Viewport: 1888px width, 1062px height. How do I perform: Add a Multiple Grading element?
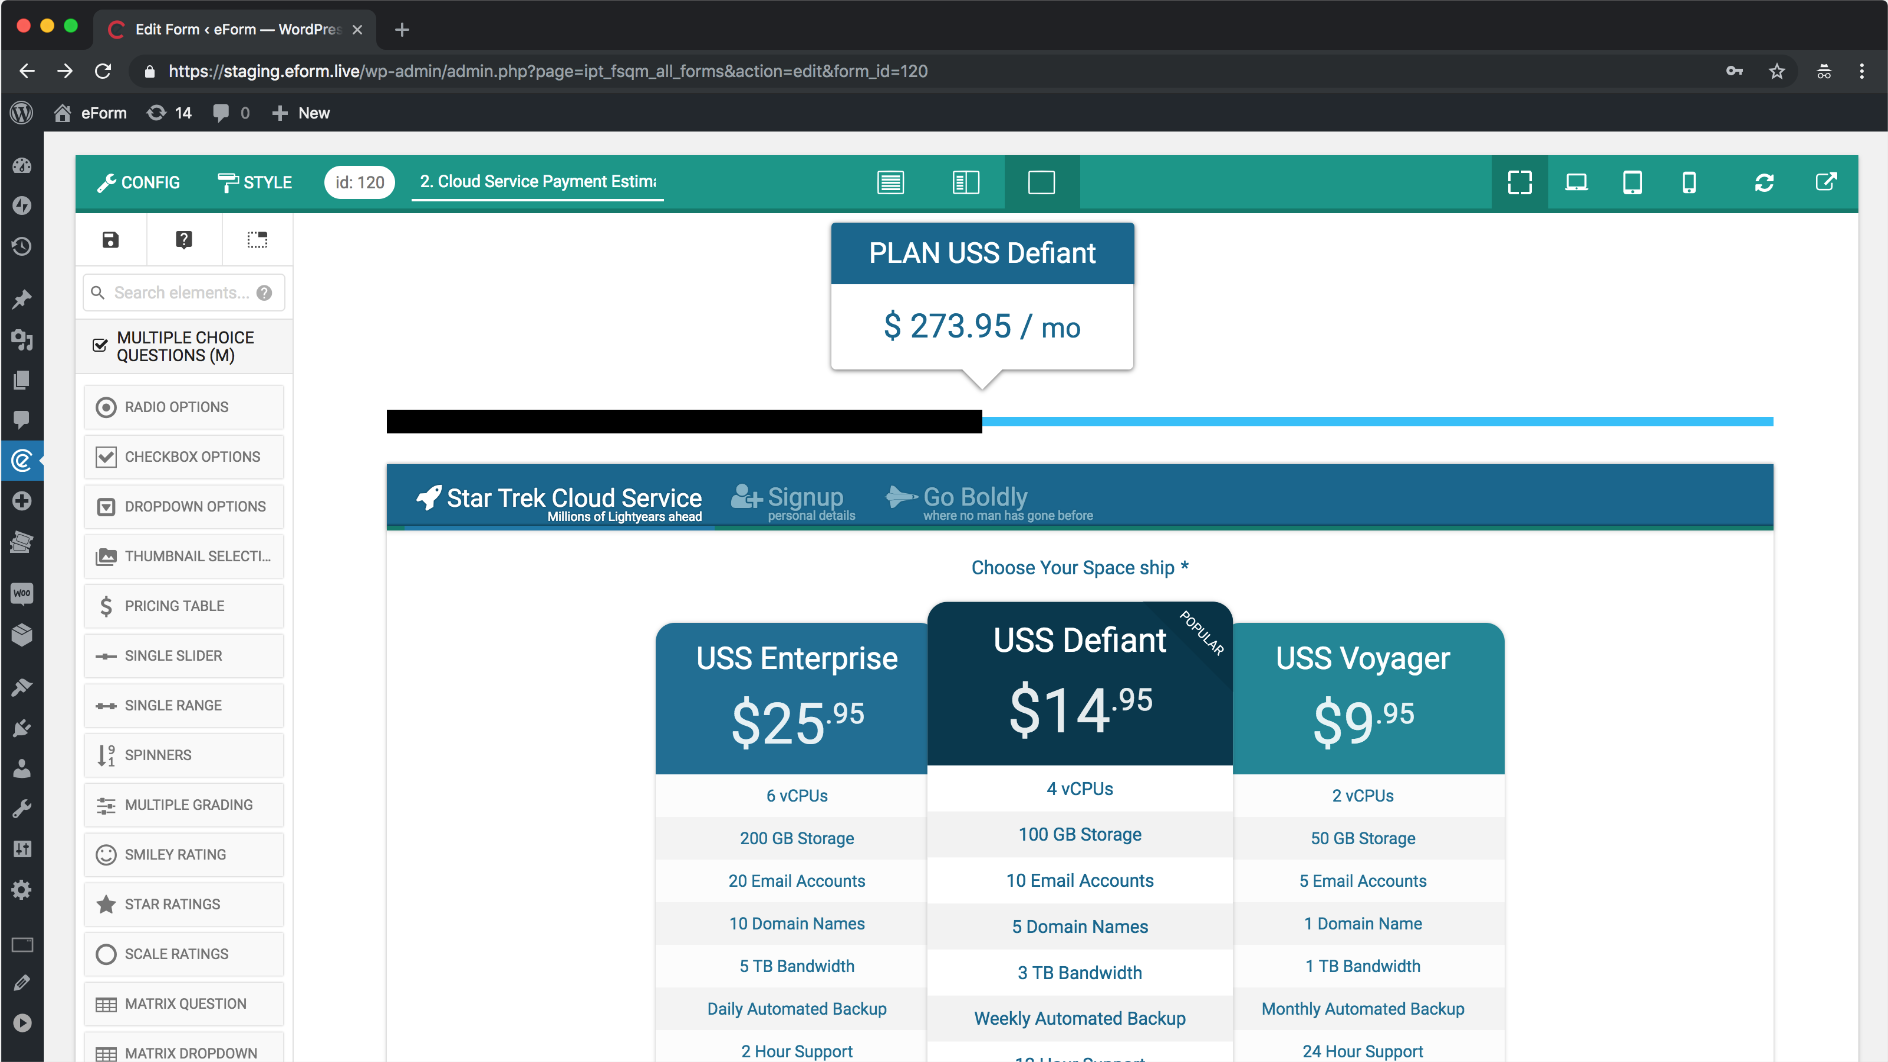(x=184, y=805)
